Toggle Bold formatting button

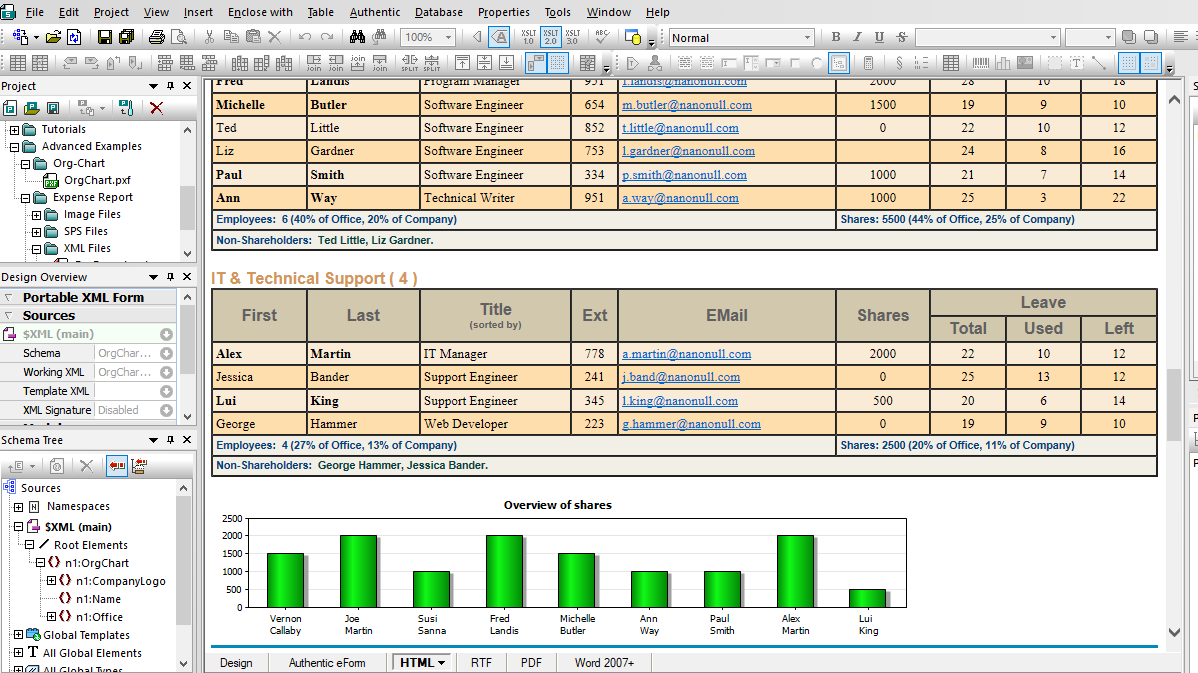[x=836, y=37]
